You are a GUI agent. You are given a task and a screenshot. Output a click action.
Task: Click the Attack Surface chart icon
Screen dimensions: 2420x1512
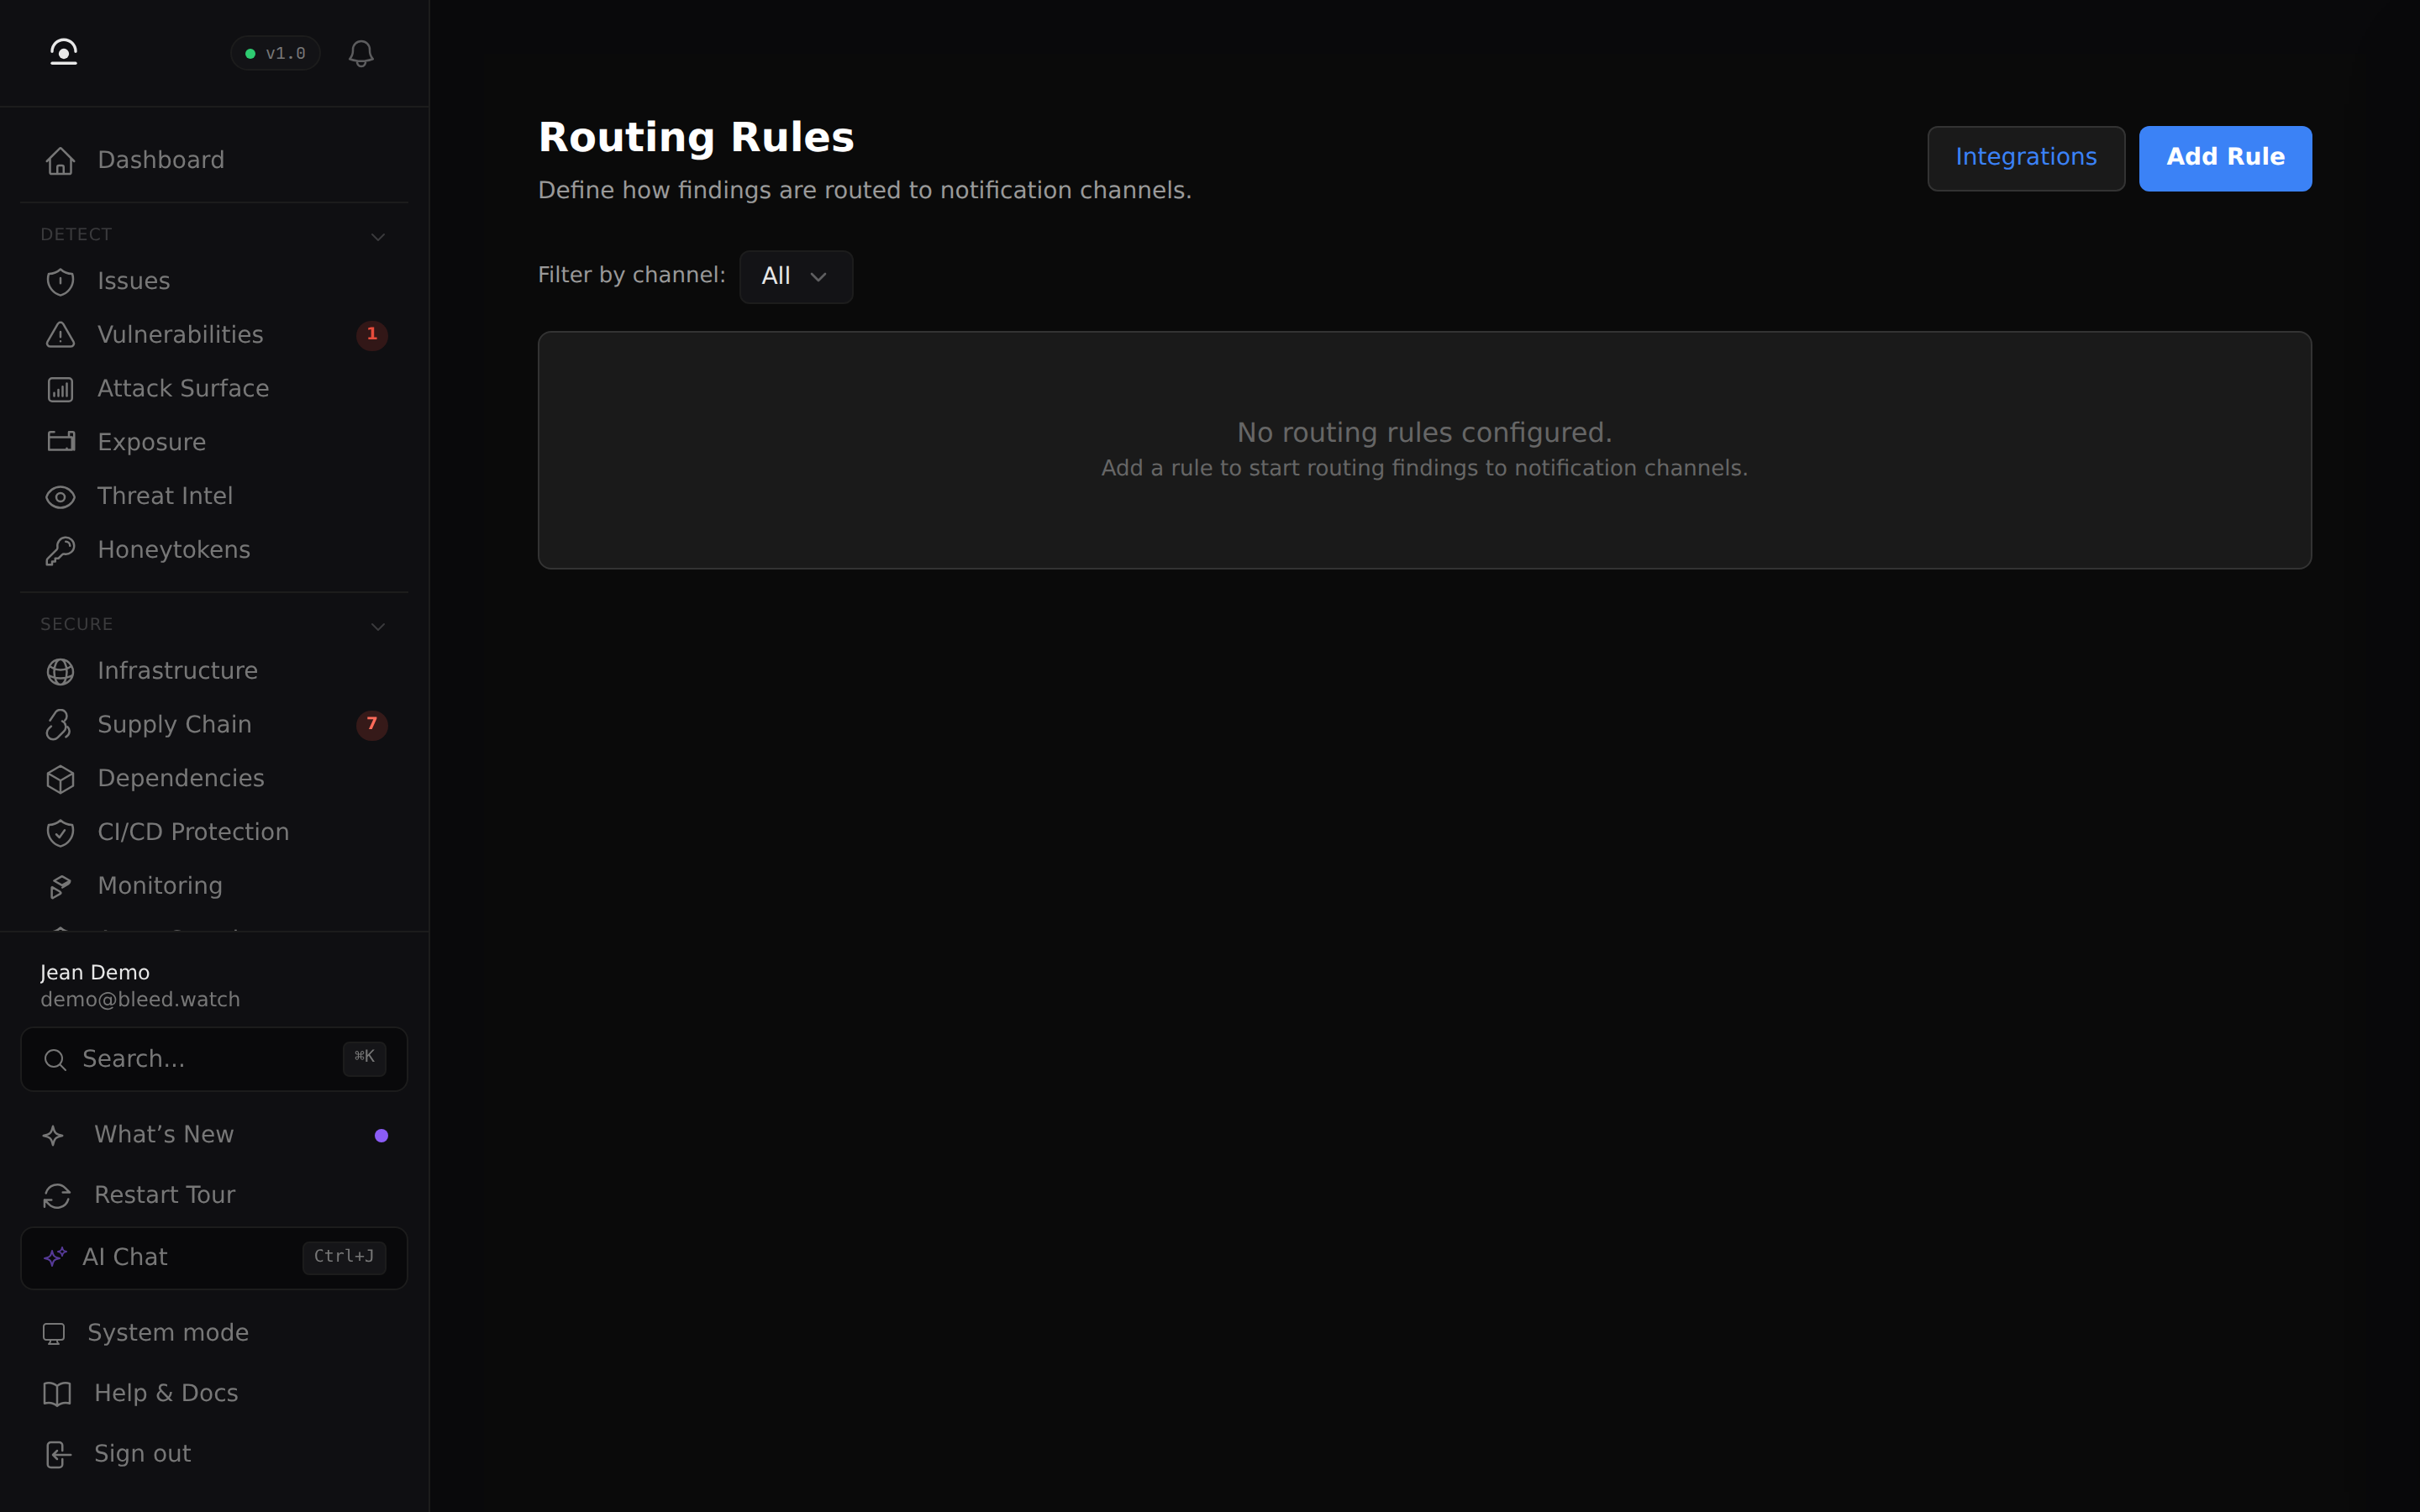click(x=60, y=389)
